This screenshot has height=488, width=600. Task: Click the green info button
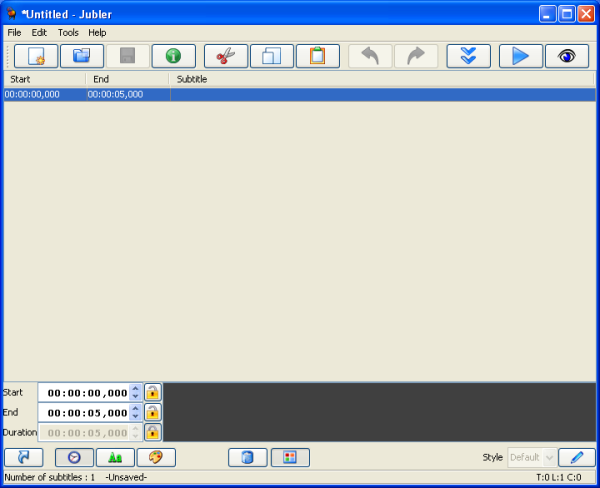point(173,56)
